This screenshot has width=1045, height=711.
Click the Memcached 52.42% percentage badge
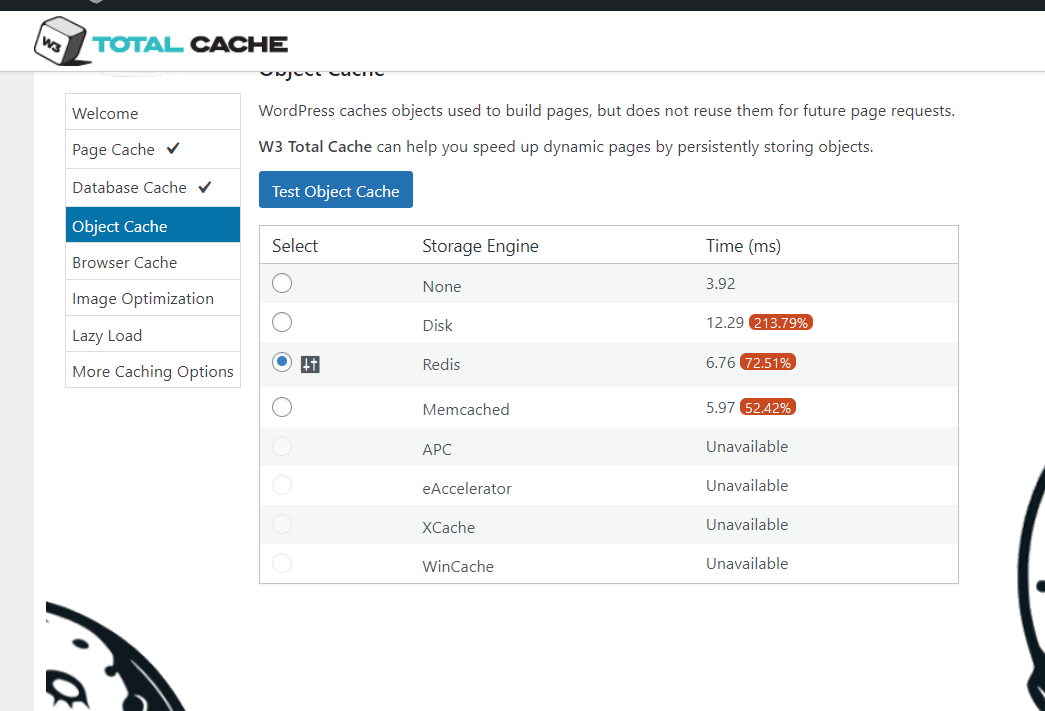pos(768,407)
